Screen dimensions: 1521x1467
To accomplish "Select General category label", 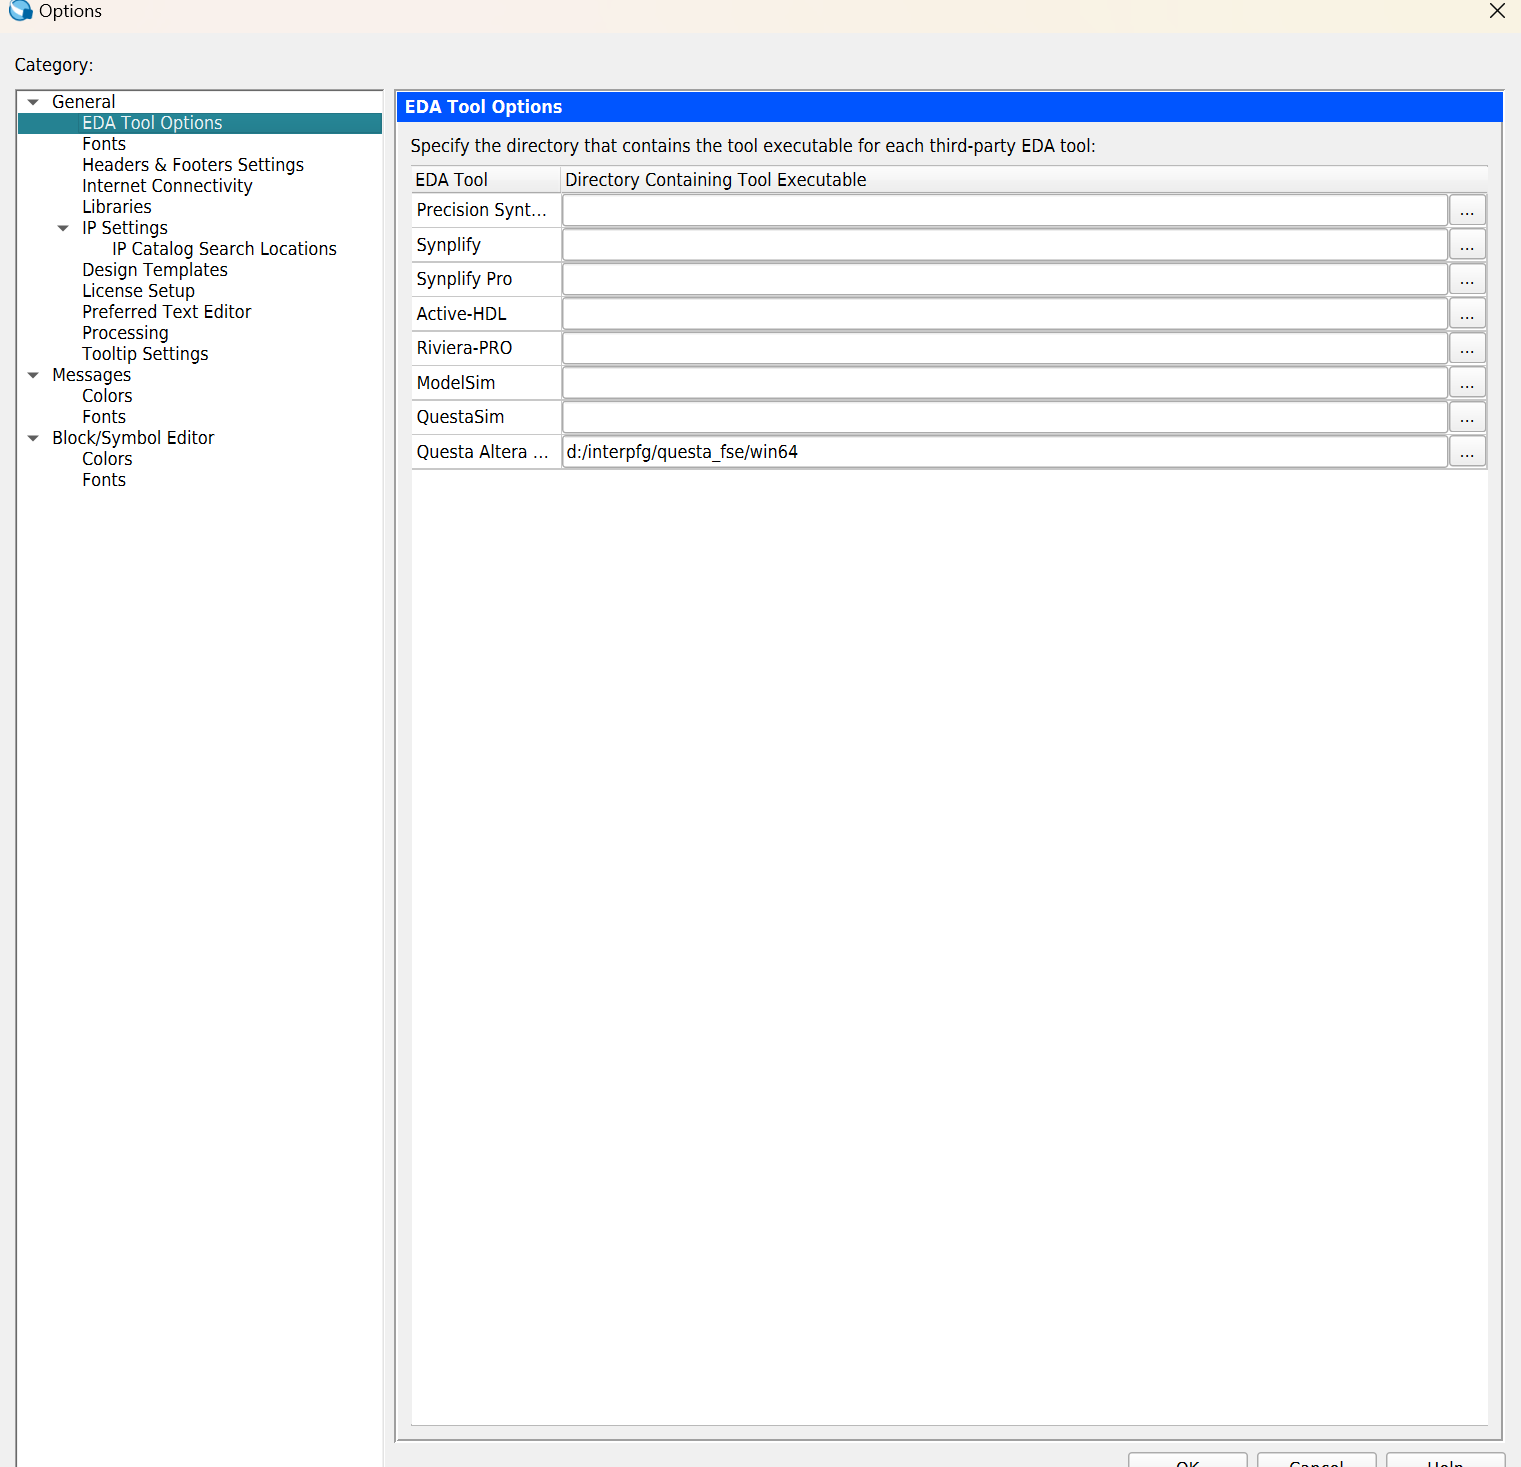I will [x=83, y=102].
